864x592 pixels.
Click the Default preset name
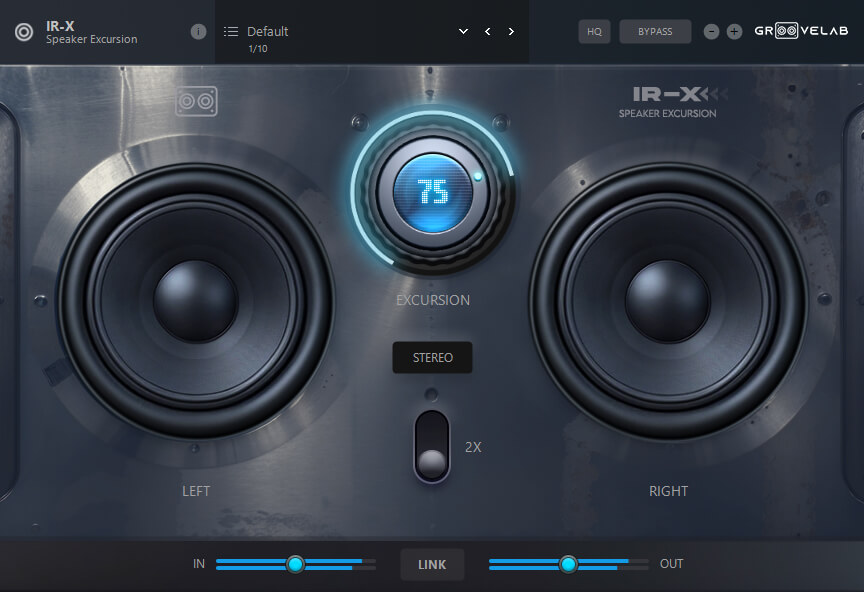(268, 32)
